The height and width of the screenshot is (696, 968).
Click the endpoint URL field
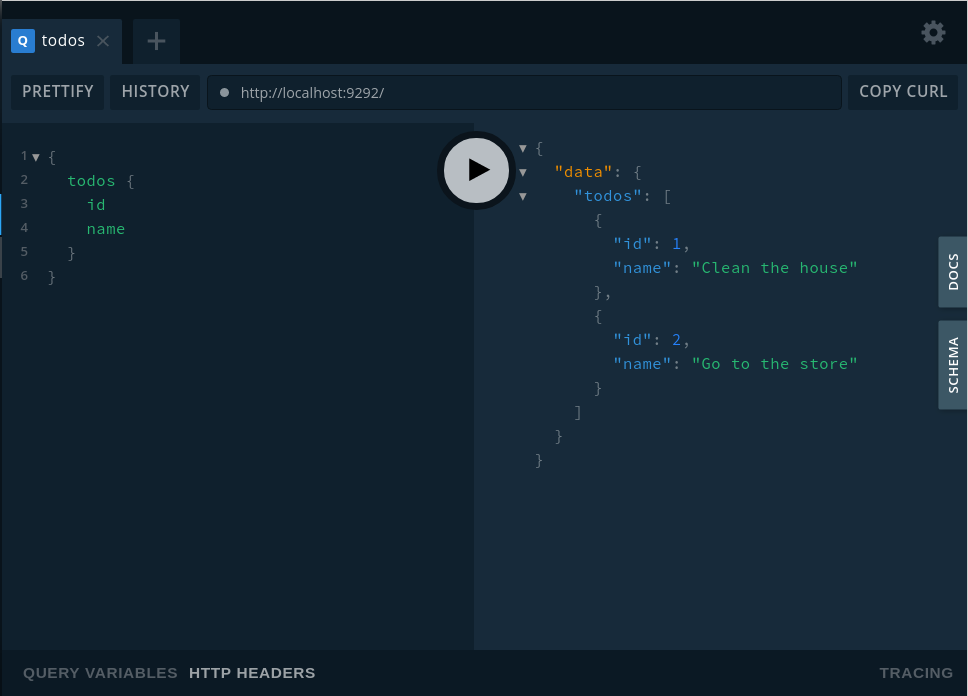click(530, 92)
